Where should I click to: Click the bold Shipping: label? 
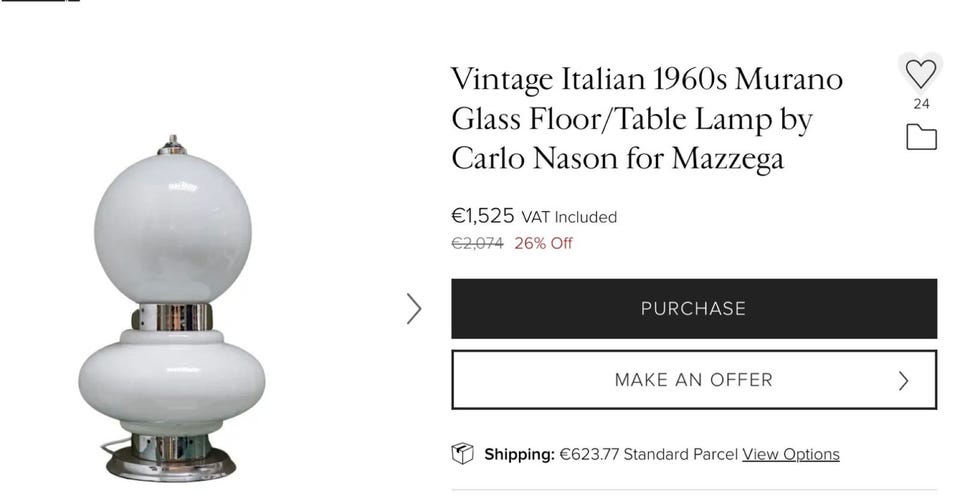point(519,454)
